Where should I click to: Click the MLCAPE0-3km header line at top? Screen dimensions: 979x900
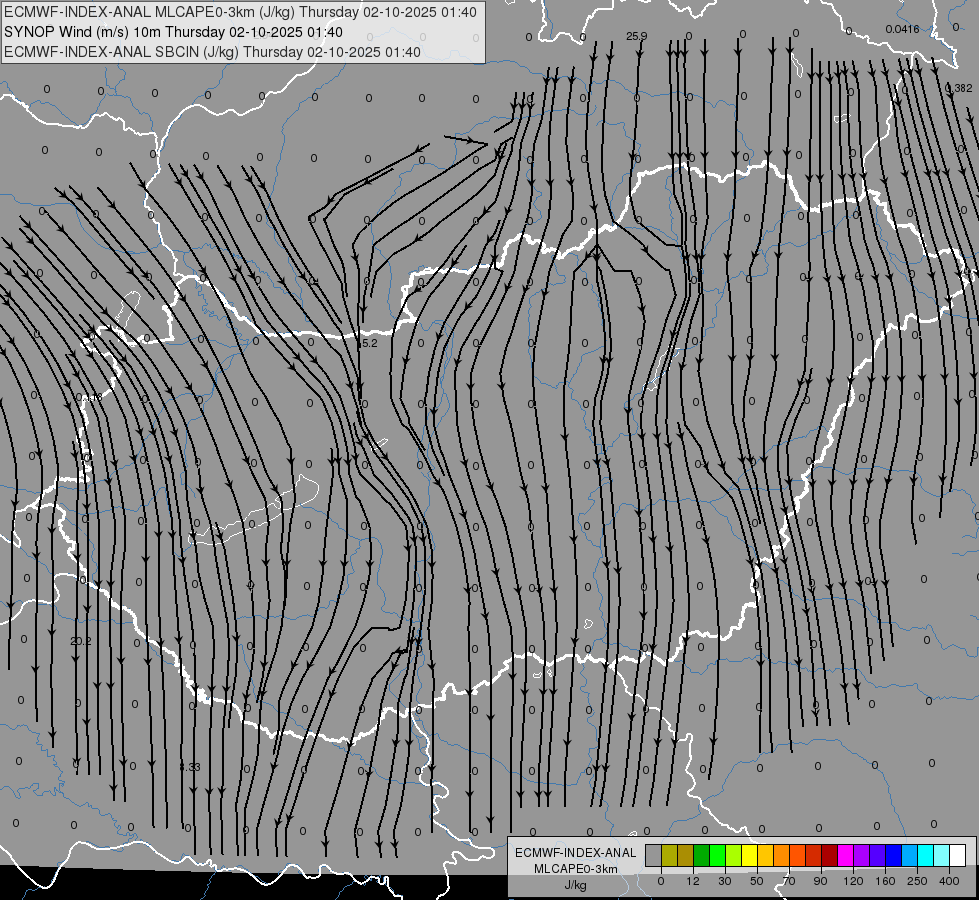(240, 12)
